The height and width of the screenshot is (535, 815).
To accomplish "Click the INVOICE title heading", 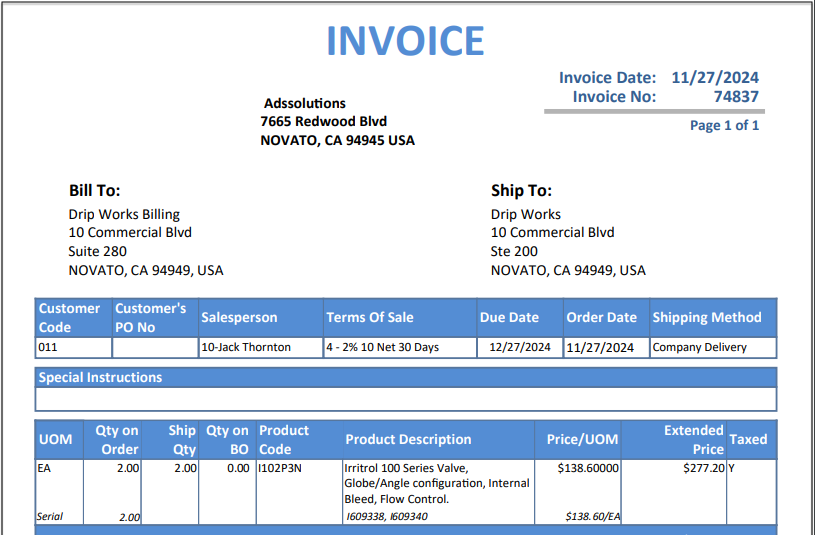I will (405, 41).
